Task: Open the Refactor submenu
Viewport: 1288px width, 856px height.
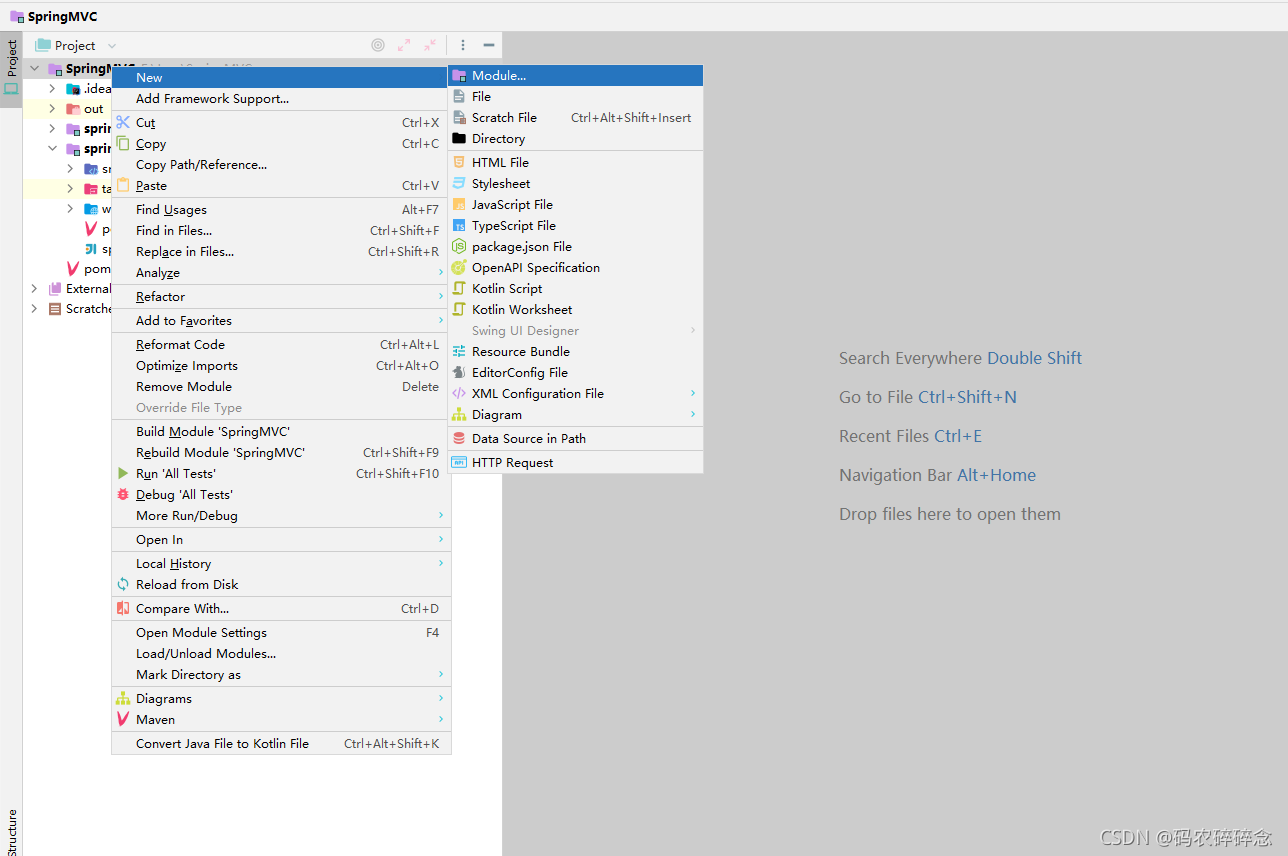Action: 281,296
